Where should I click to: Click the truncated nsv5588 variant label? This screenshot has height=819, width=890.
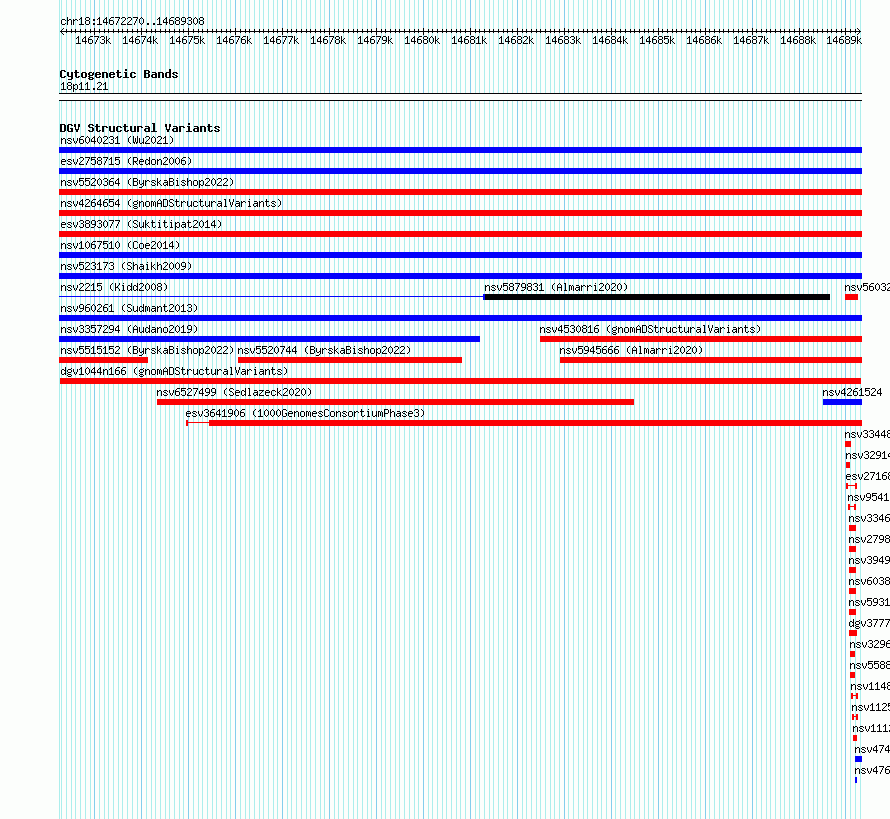(x=870, y=665)
